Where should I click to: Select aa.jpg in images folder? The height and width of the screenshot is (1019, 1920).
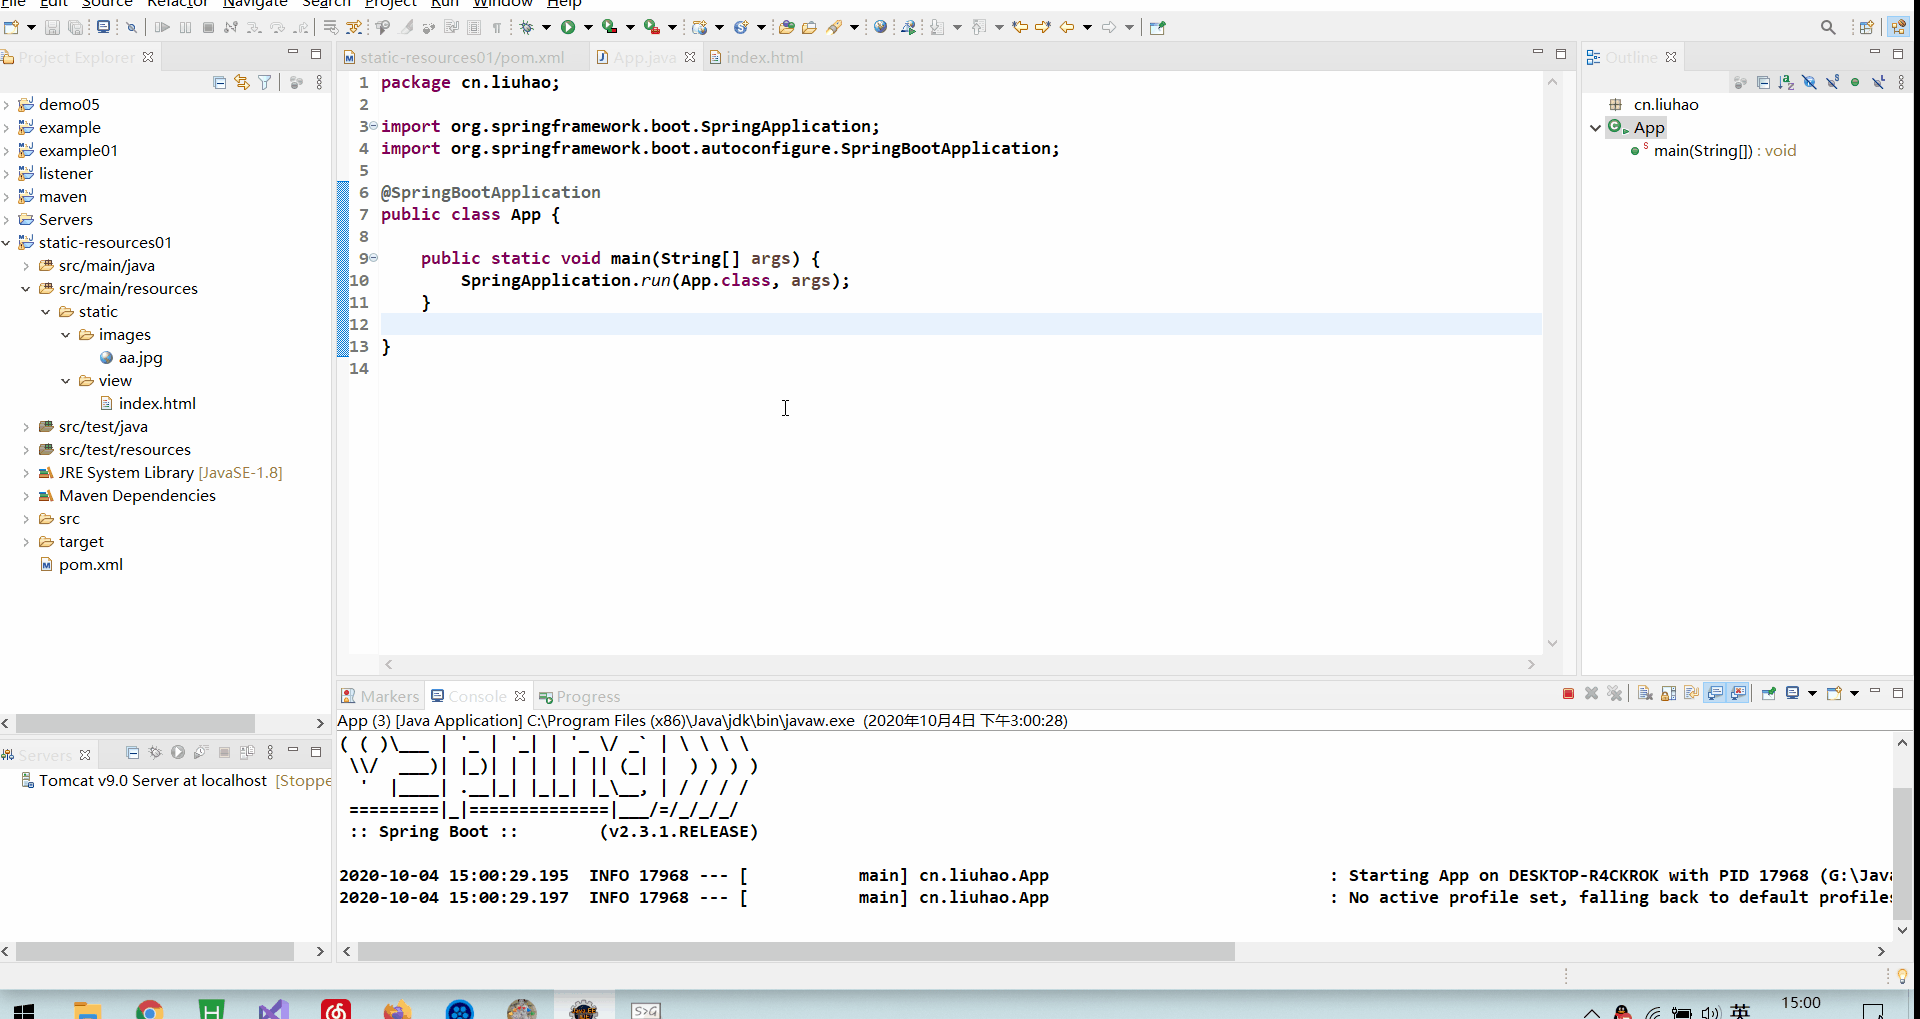(140, 357)
